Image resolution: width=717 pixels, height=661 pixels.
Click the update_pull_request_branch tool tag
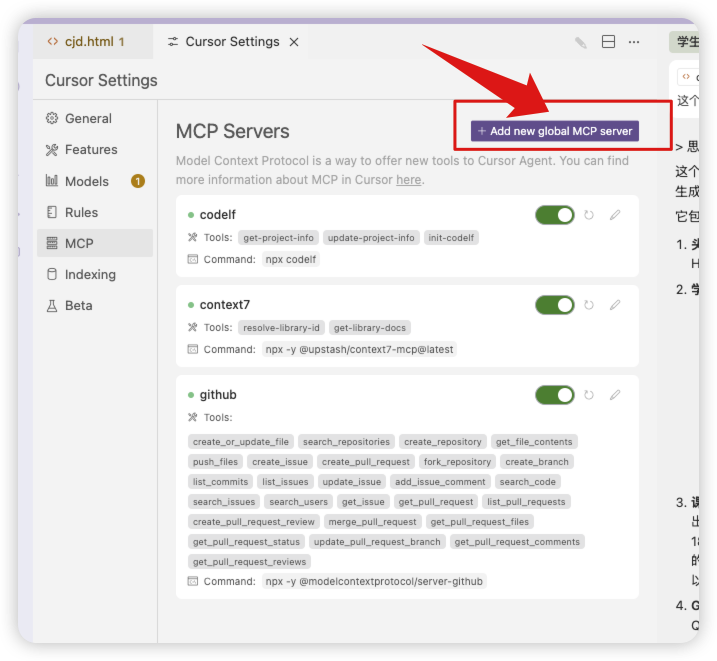tap(377, 542)
